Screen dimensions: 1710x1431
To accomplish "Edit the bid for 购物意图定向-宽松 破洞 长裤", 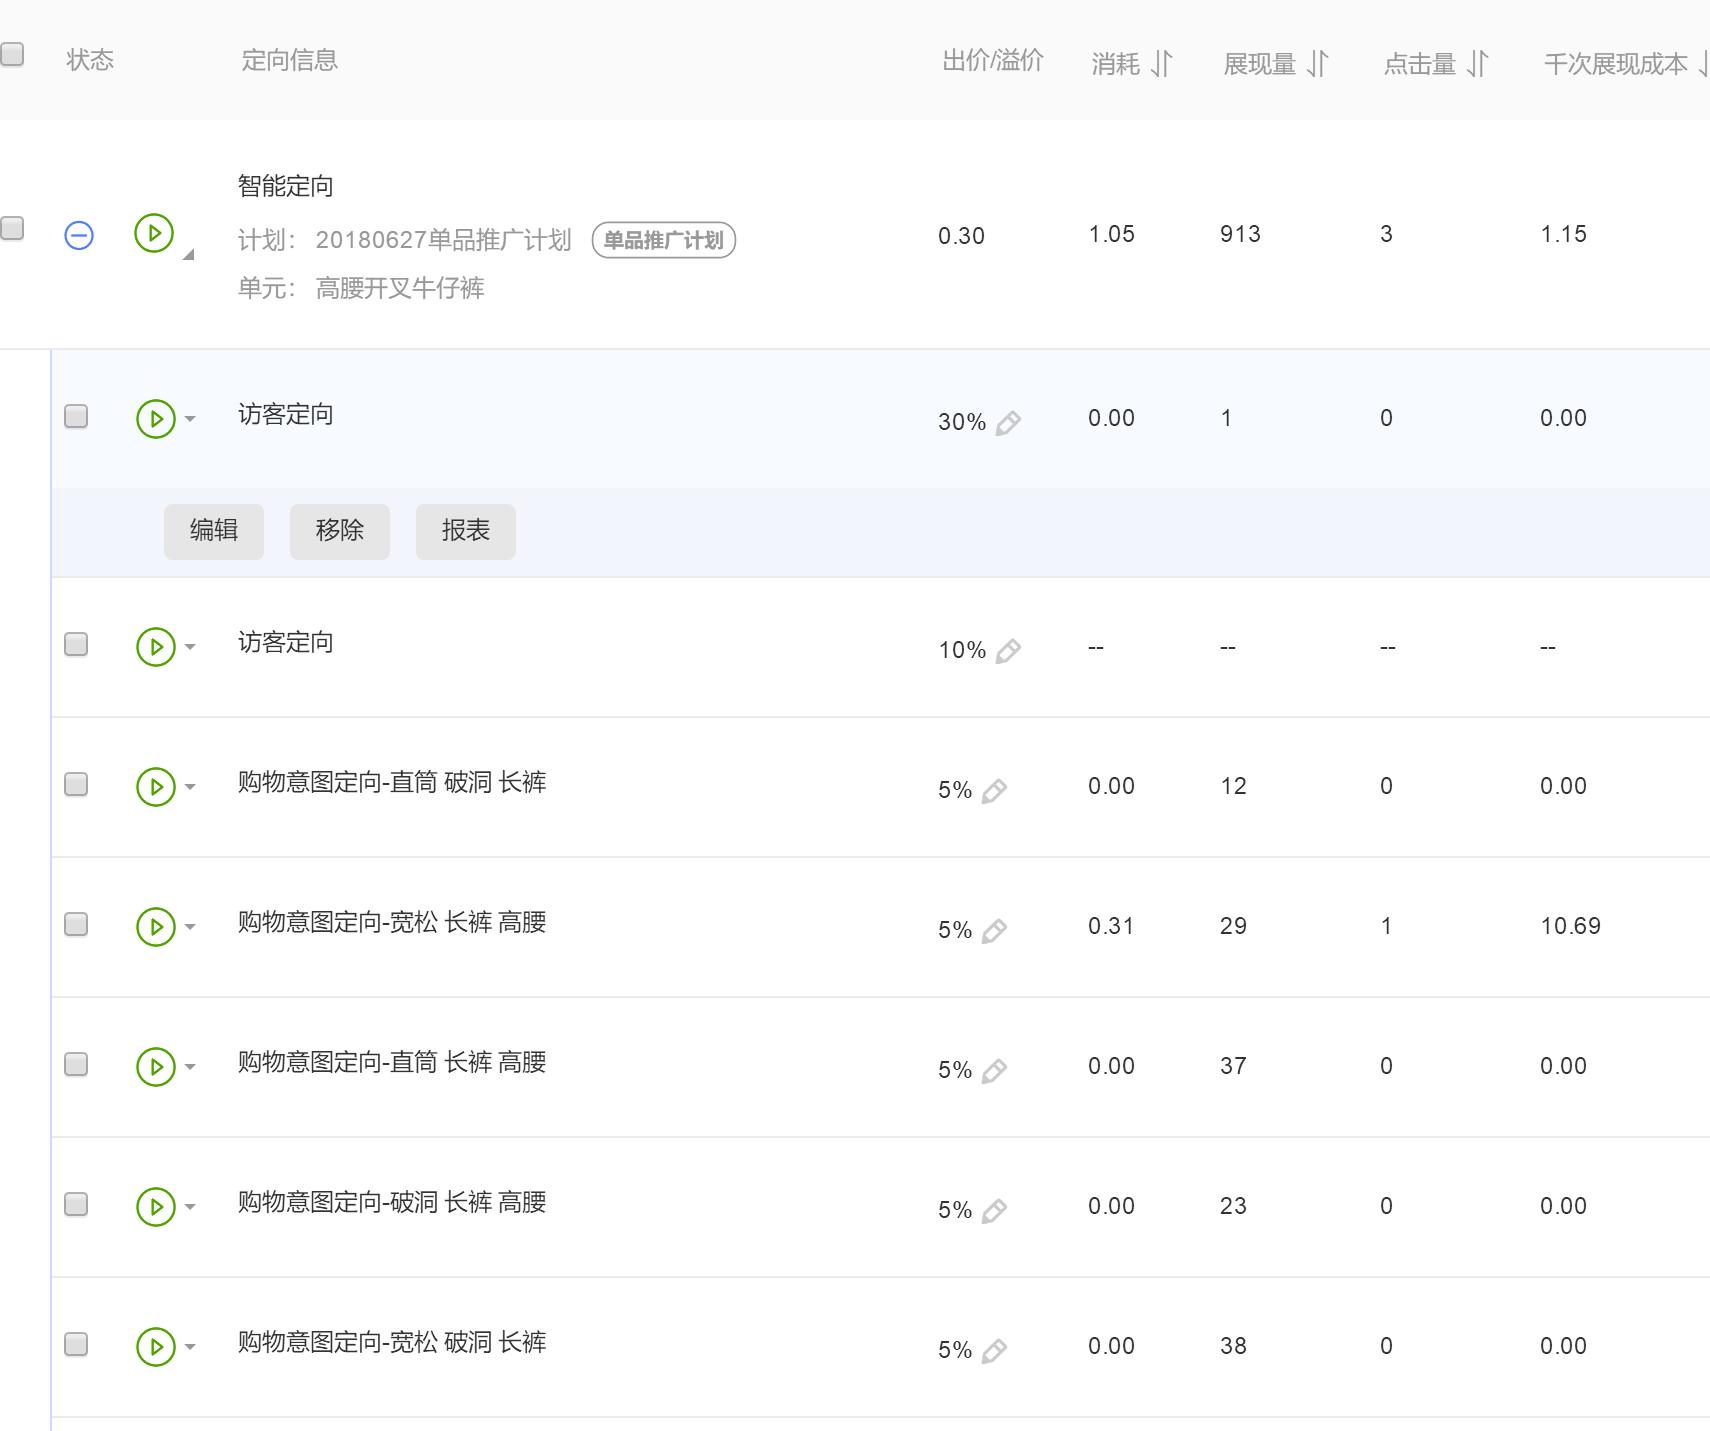I will click(994, 1351).
